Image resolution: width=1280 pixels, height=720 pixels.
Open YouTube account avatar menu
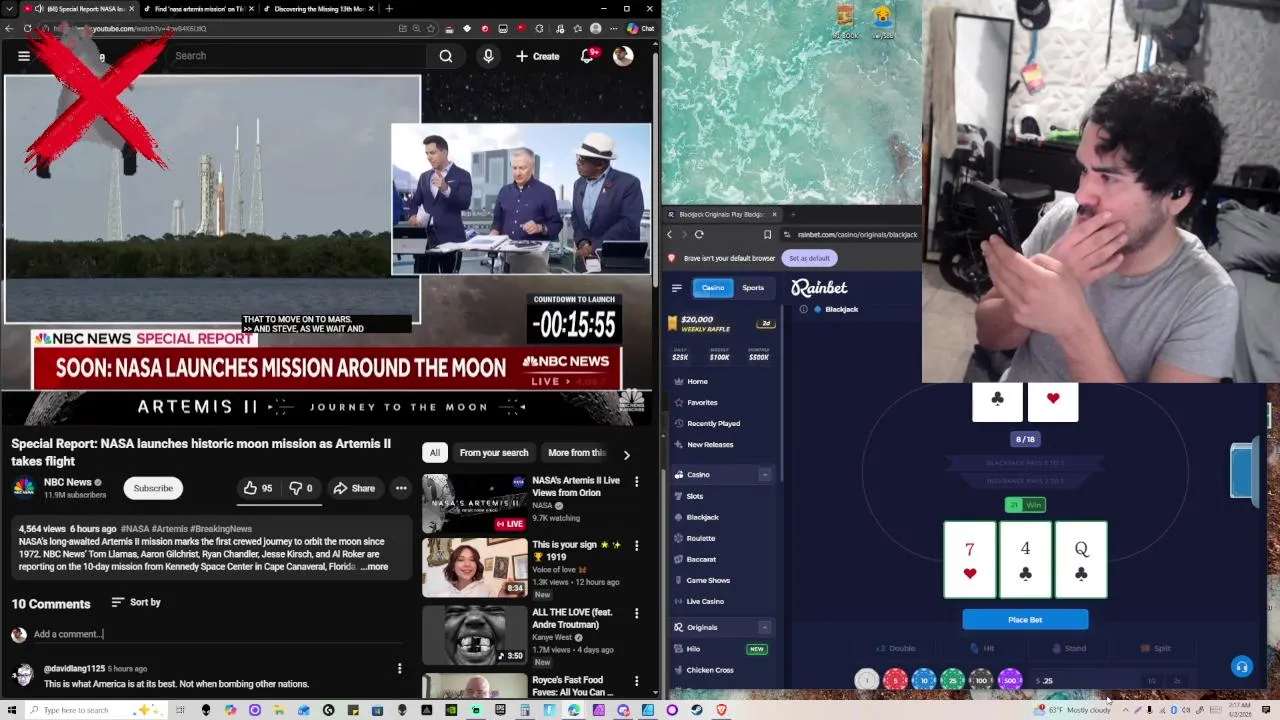point(623,56)
